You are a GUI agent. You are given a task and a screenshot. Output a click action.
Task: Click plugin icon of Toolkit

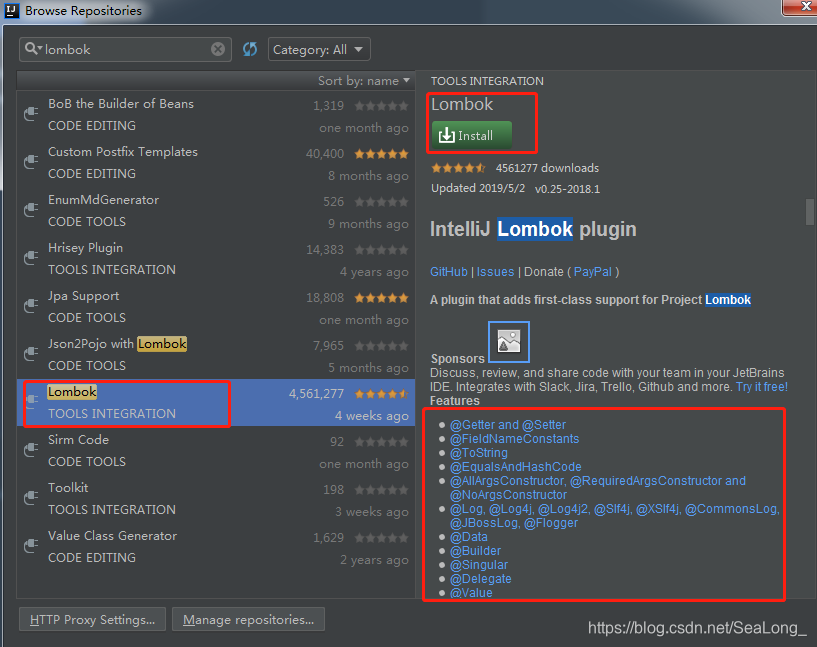point(31,497)
